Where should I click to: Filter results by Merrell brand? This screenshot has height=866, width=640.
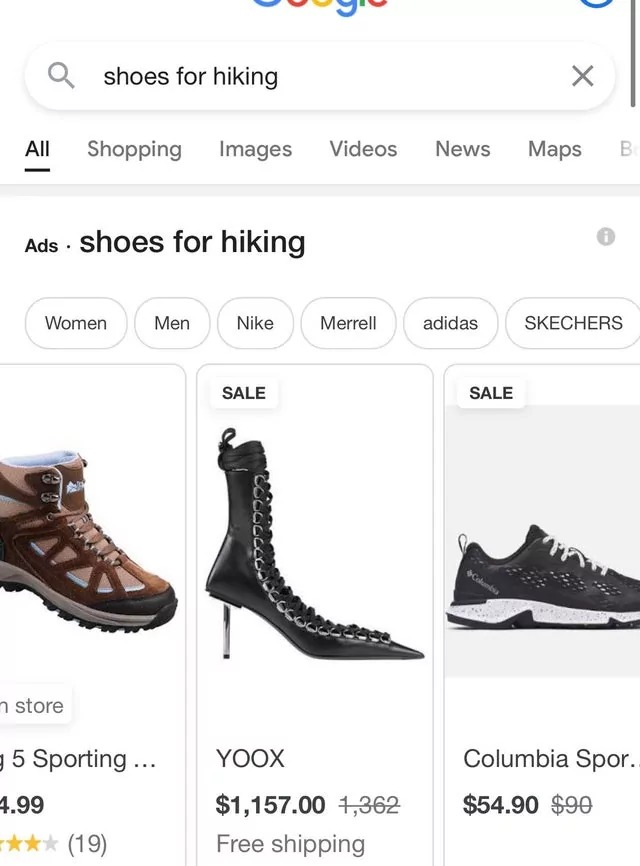click(x=348, y=323)
